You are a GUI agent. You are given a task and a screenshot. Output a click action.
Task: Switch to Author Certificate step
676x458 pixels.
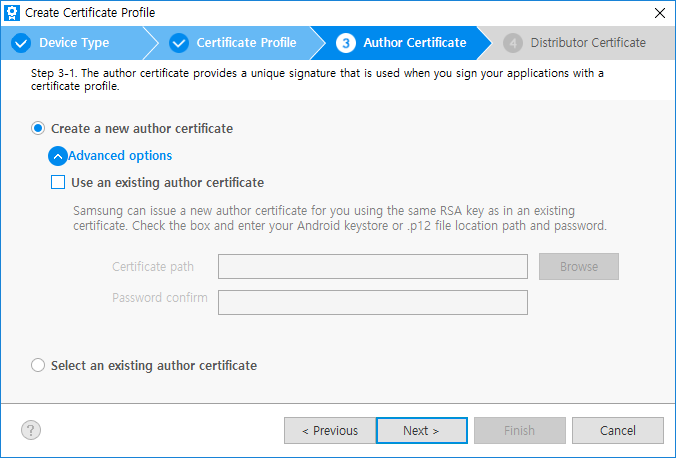pos(414,43)
